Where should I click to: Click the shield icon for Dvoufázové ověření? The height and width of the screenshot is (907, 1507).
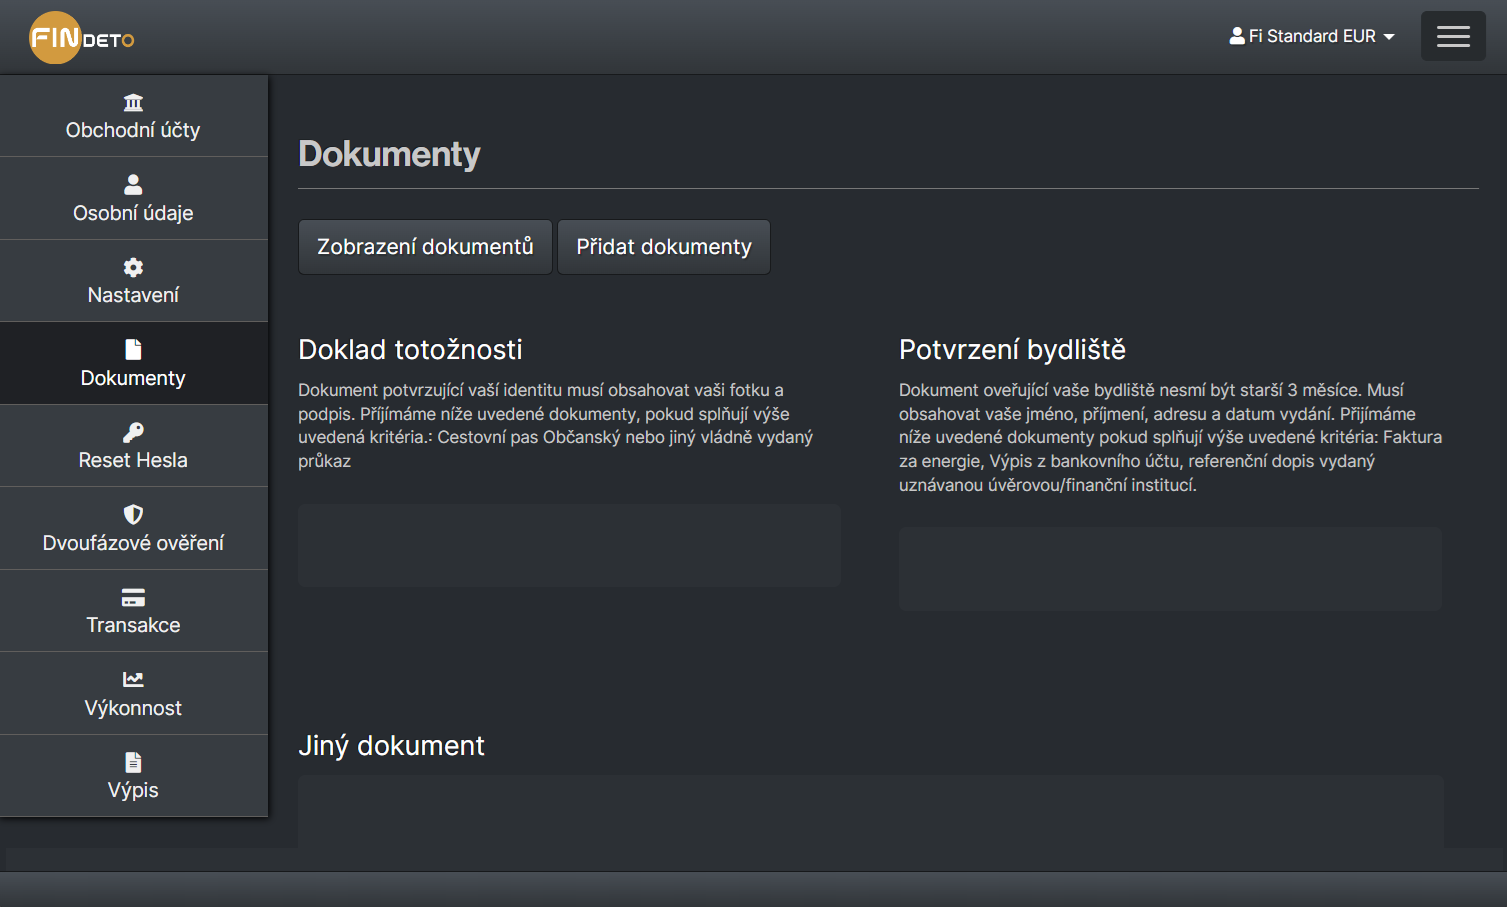[133, 514]
